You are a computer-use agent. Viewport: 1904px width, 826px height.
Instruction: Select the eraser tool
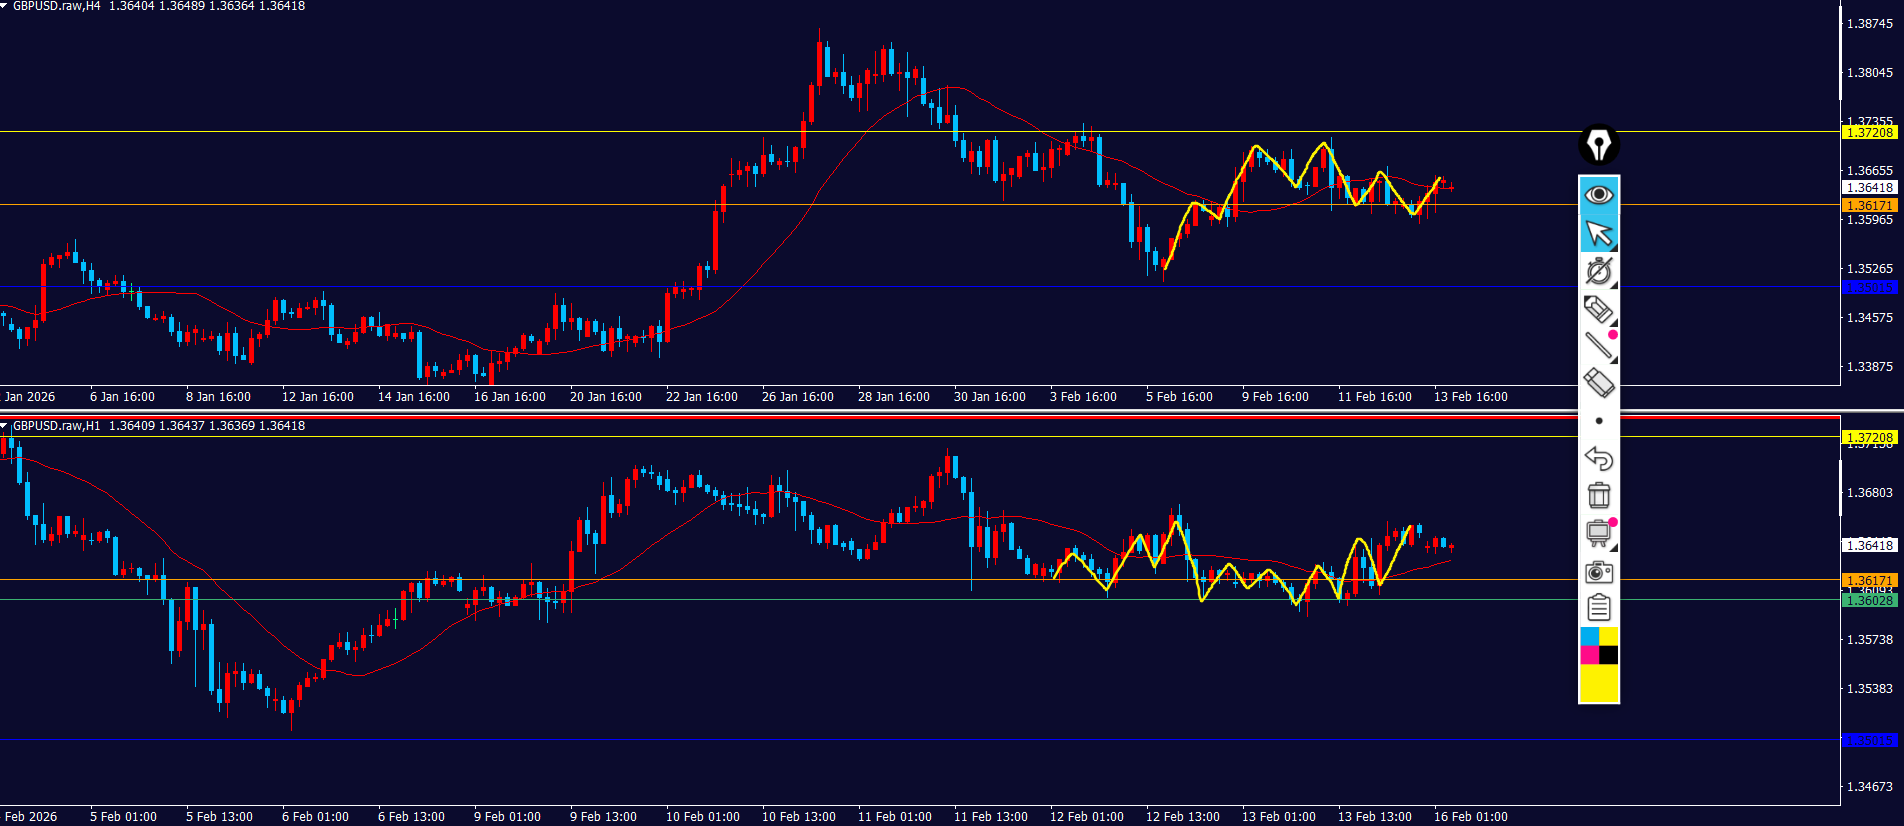(1598, 382)
